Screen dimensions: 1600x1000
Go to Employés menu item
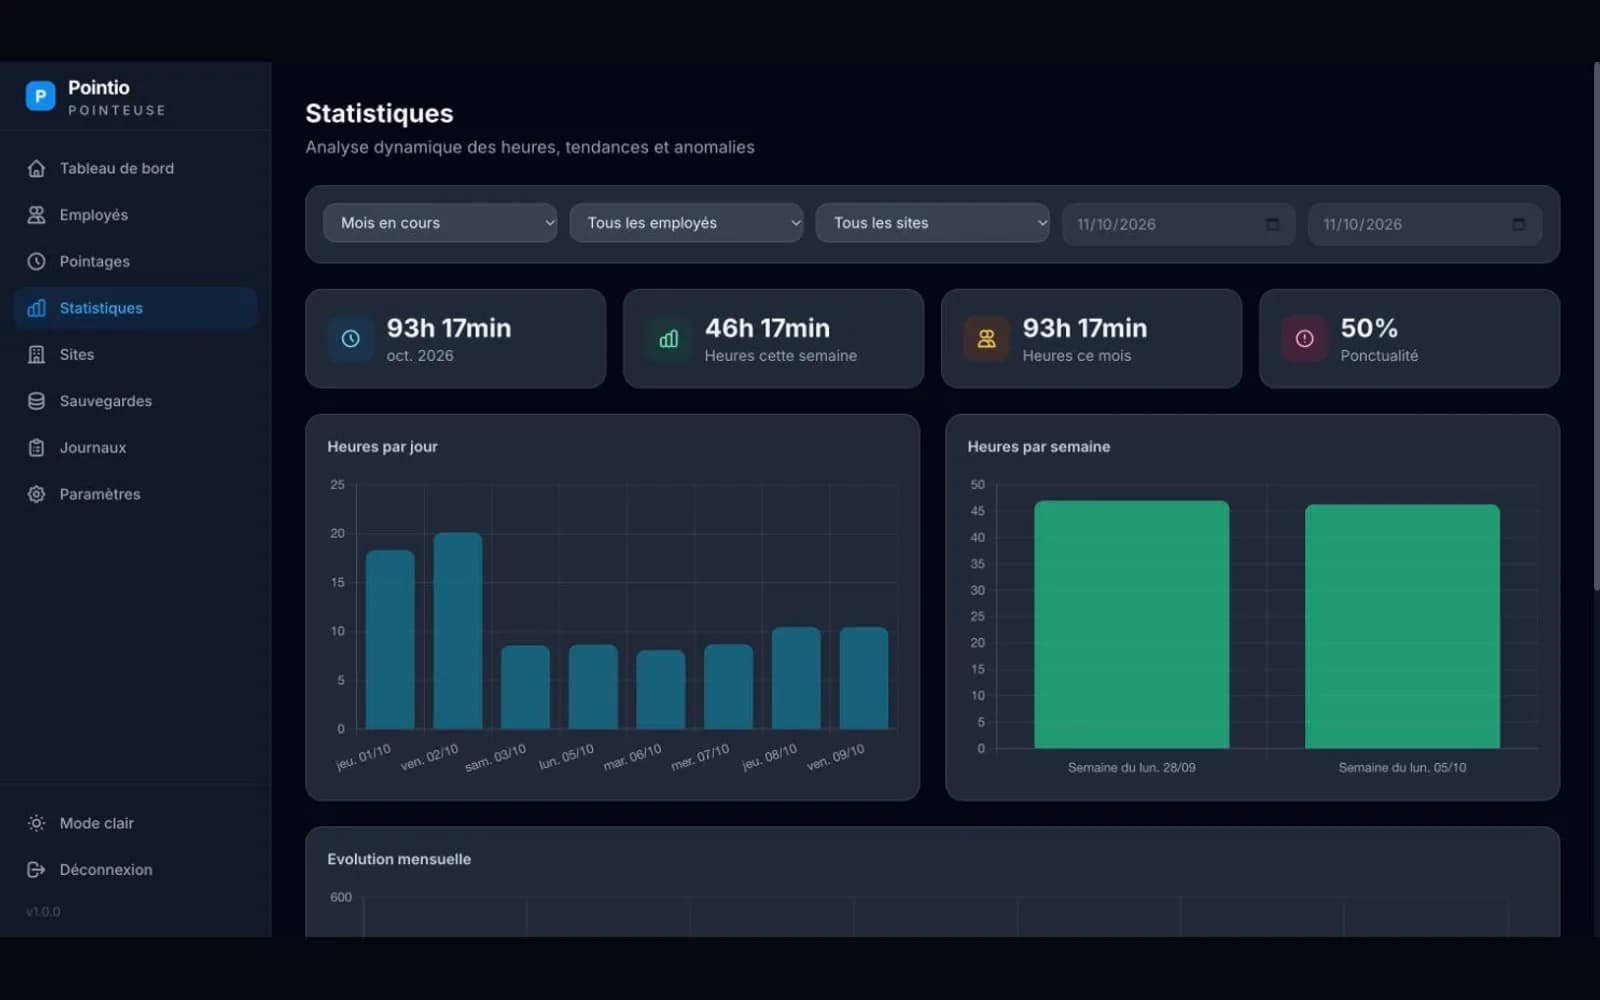(x=135, y=215)
